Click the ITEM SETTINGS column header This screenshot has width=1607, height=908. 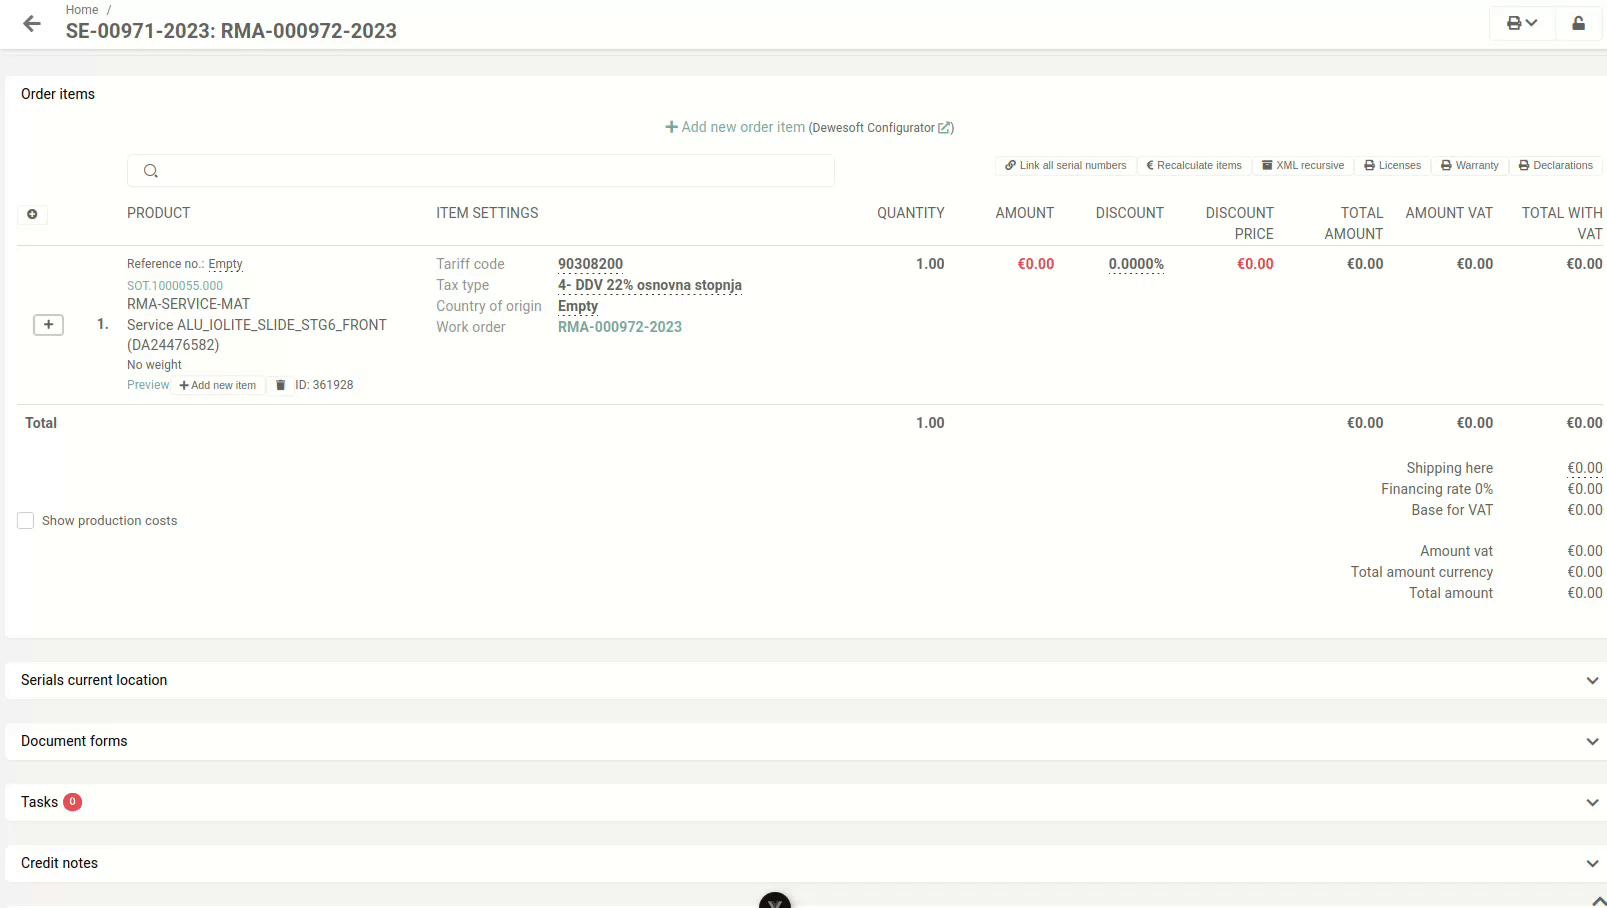(487, 213)
